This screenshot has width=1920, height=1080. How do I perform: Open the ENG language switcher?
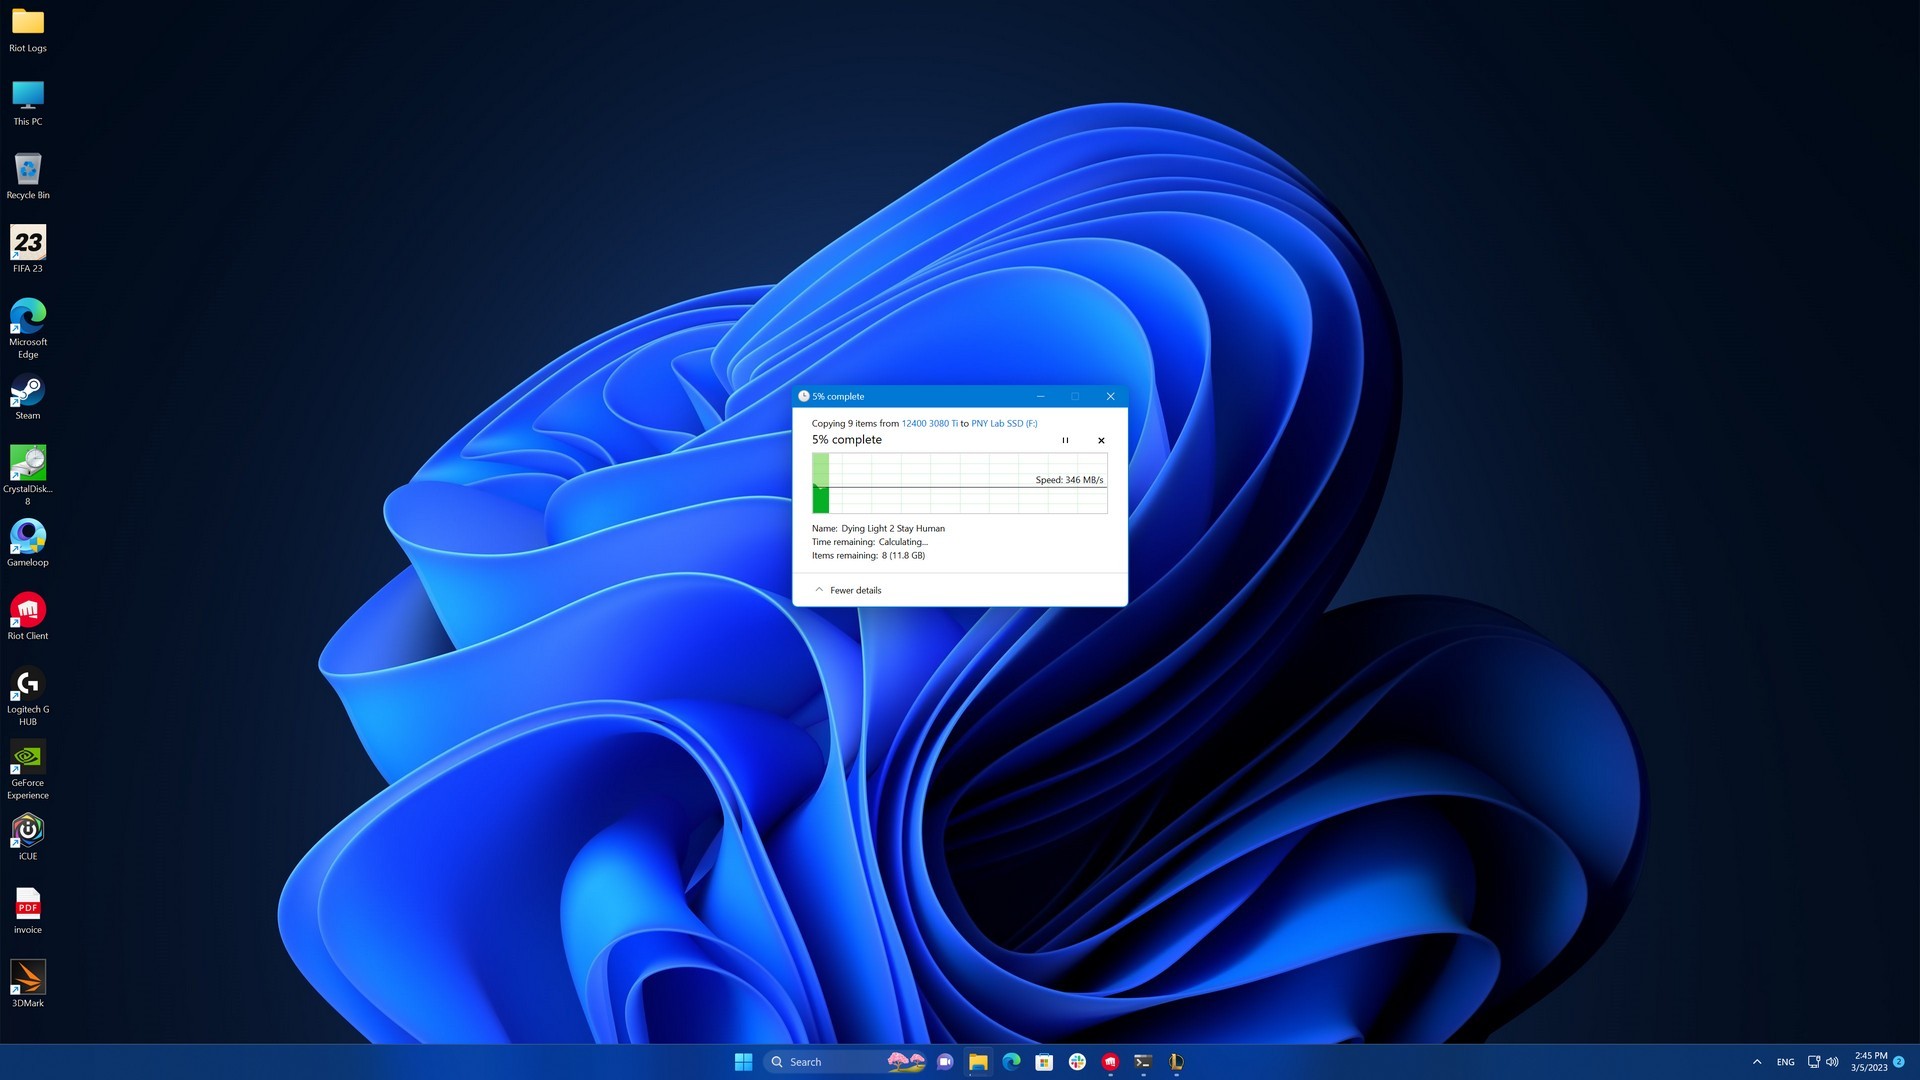[x=1786, y=1062]
